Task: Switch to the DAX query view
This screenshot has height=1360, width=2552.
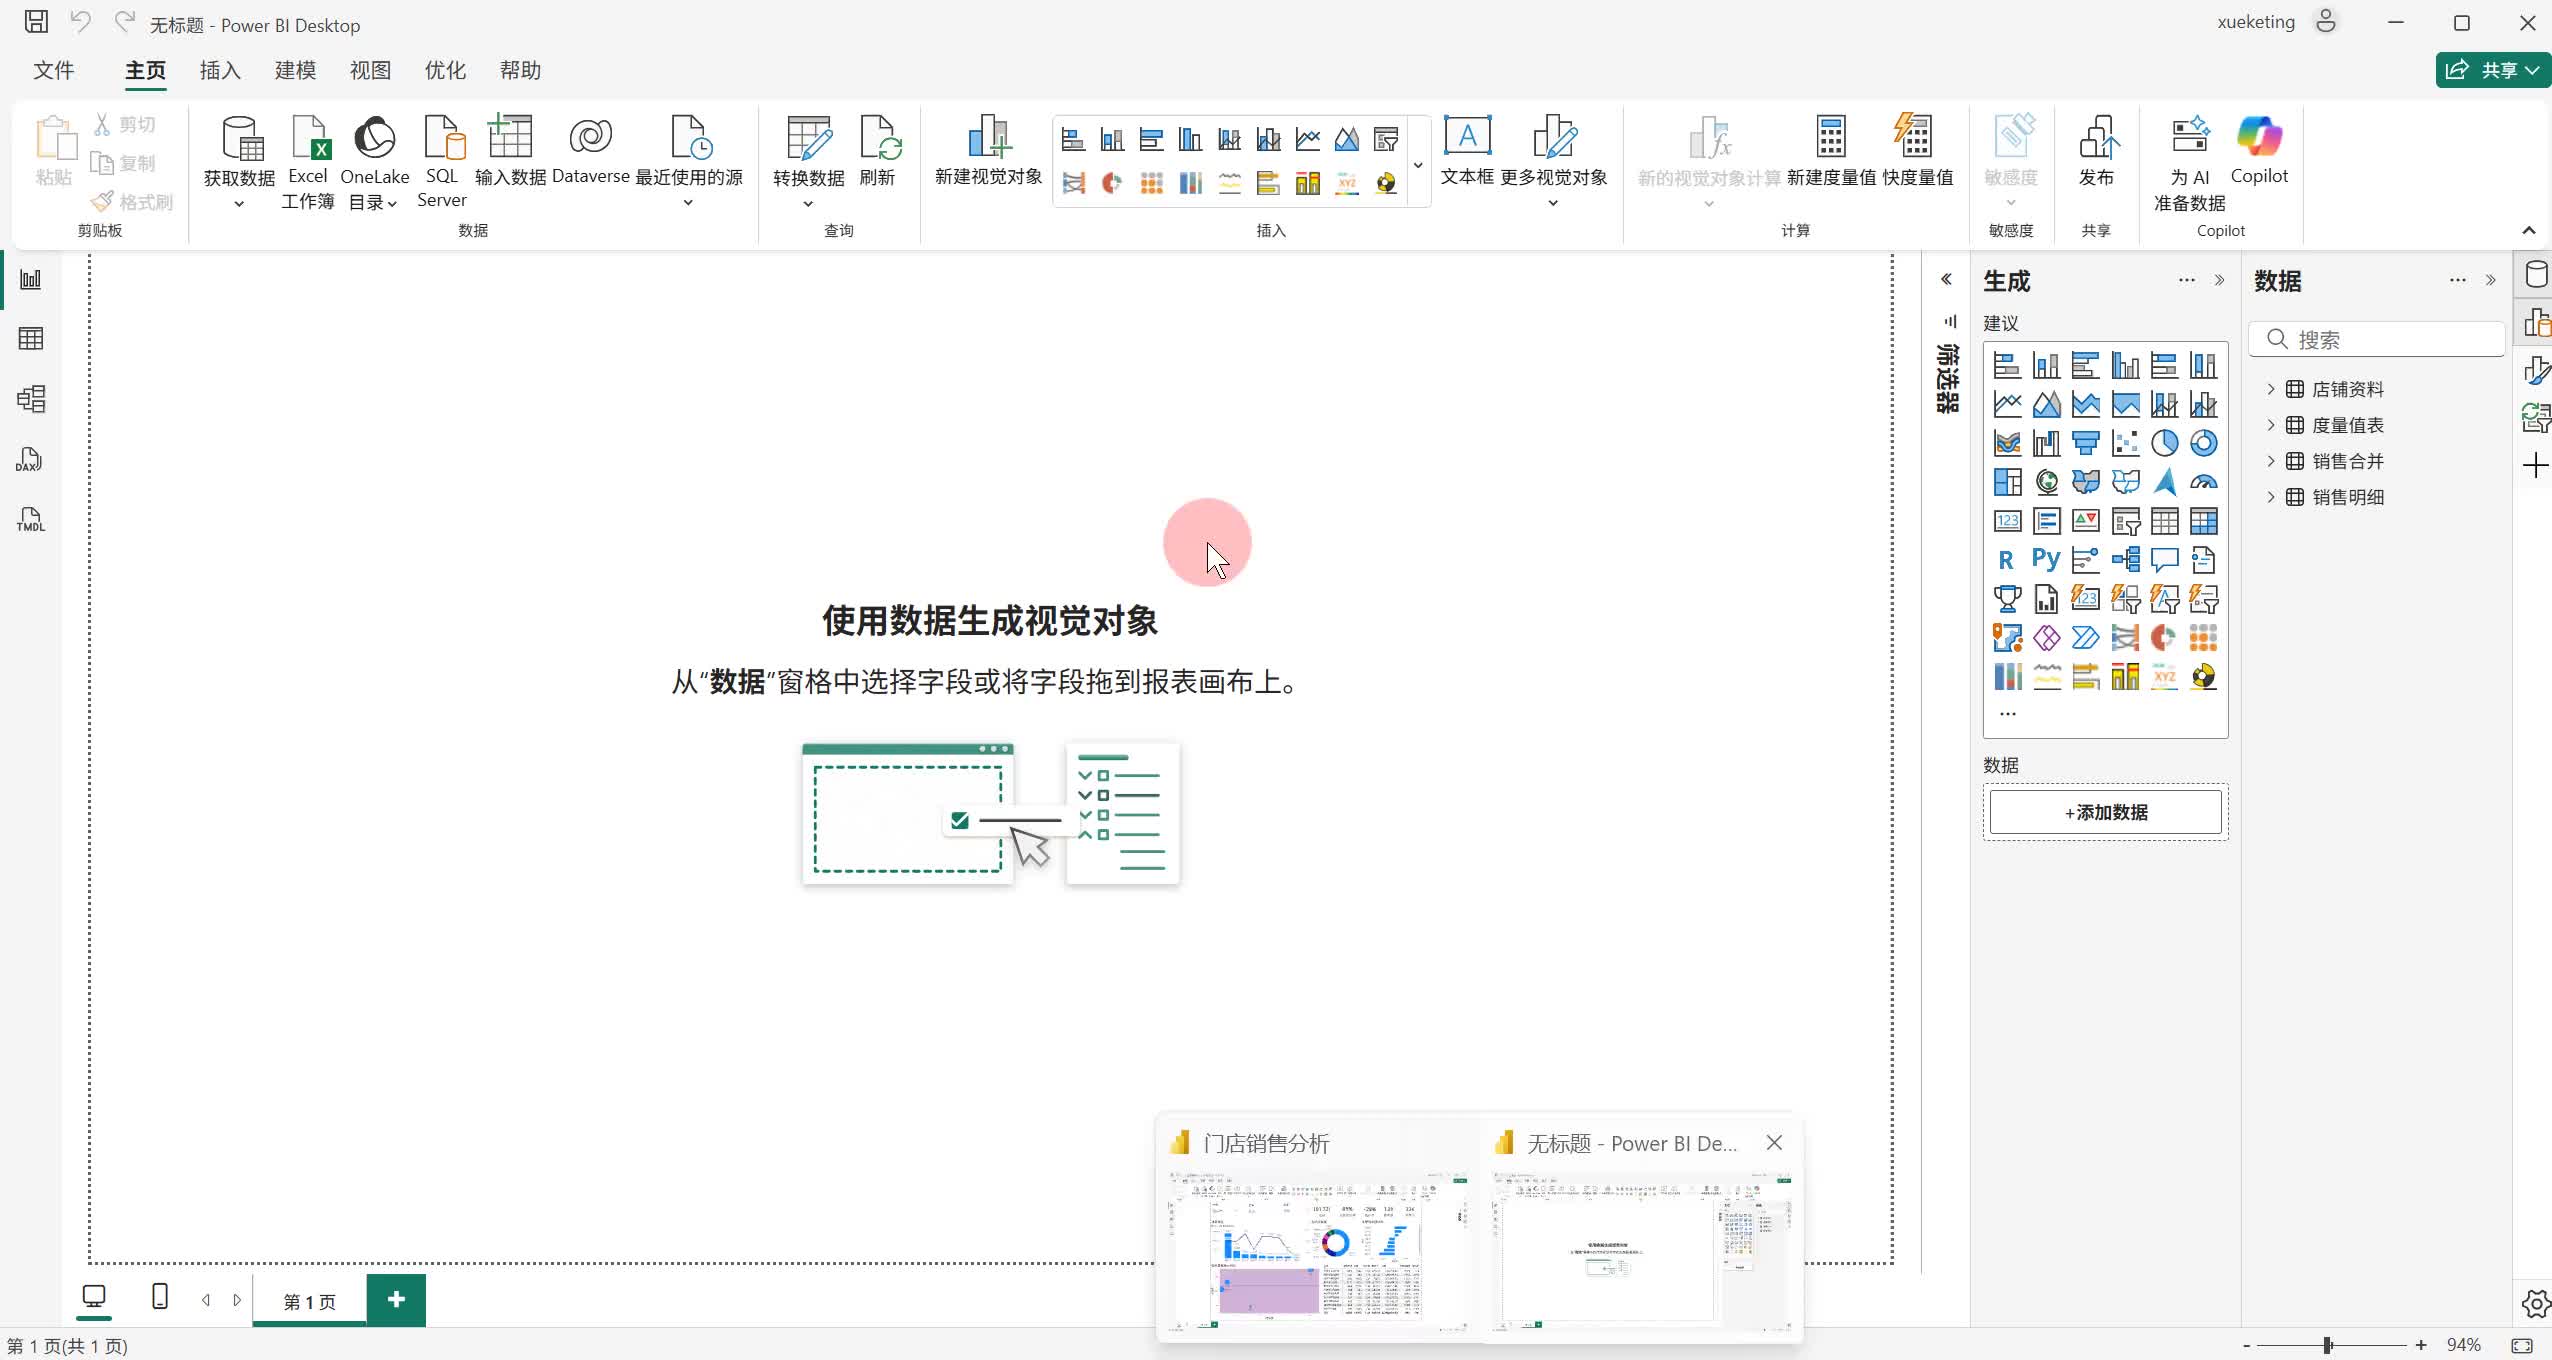Action: pos(30,460)
